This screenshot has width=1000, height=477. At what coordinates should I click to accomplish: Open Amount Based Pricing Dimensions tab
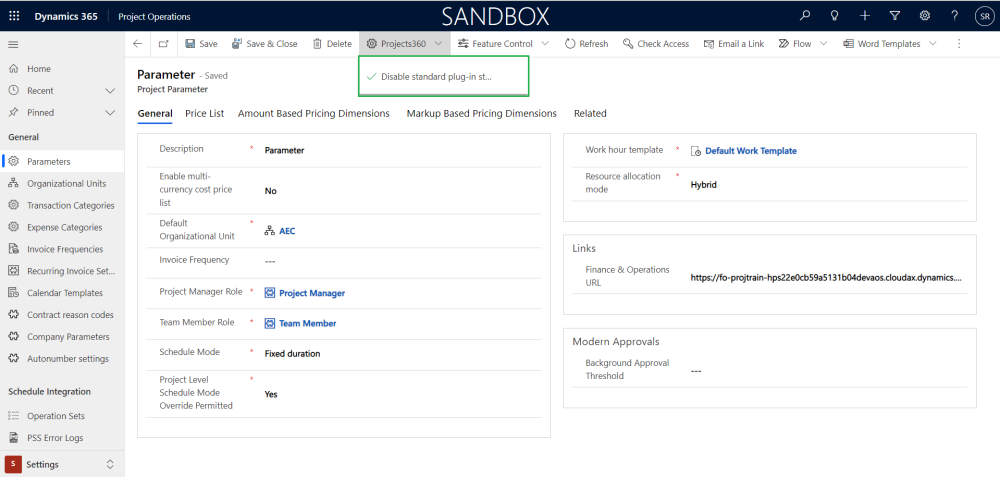pyautogui.click(x=314, y=114)
